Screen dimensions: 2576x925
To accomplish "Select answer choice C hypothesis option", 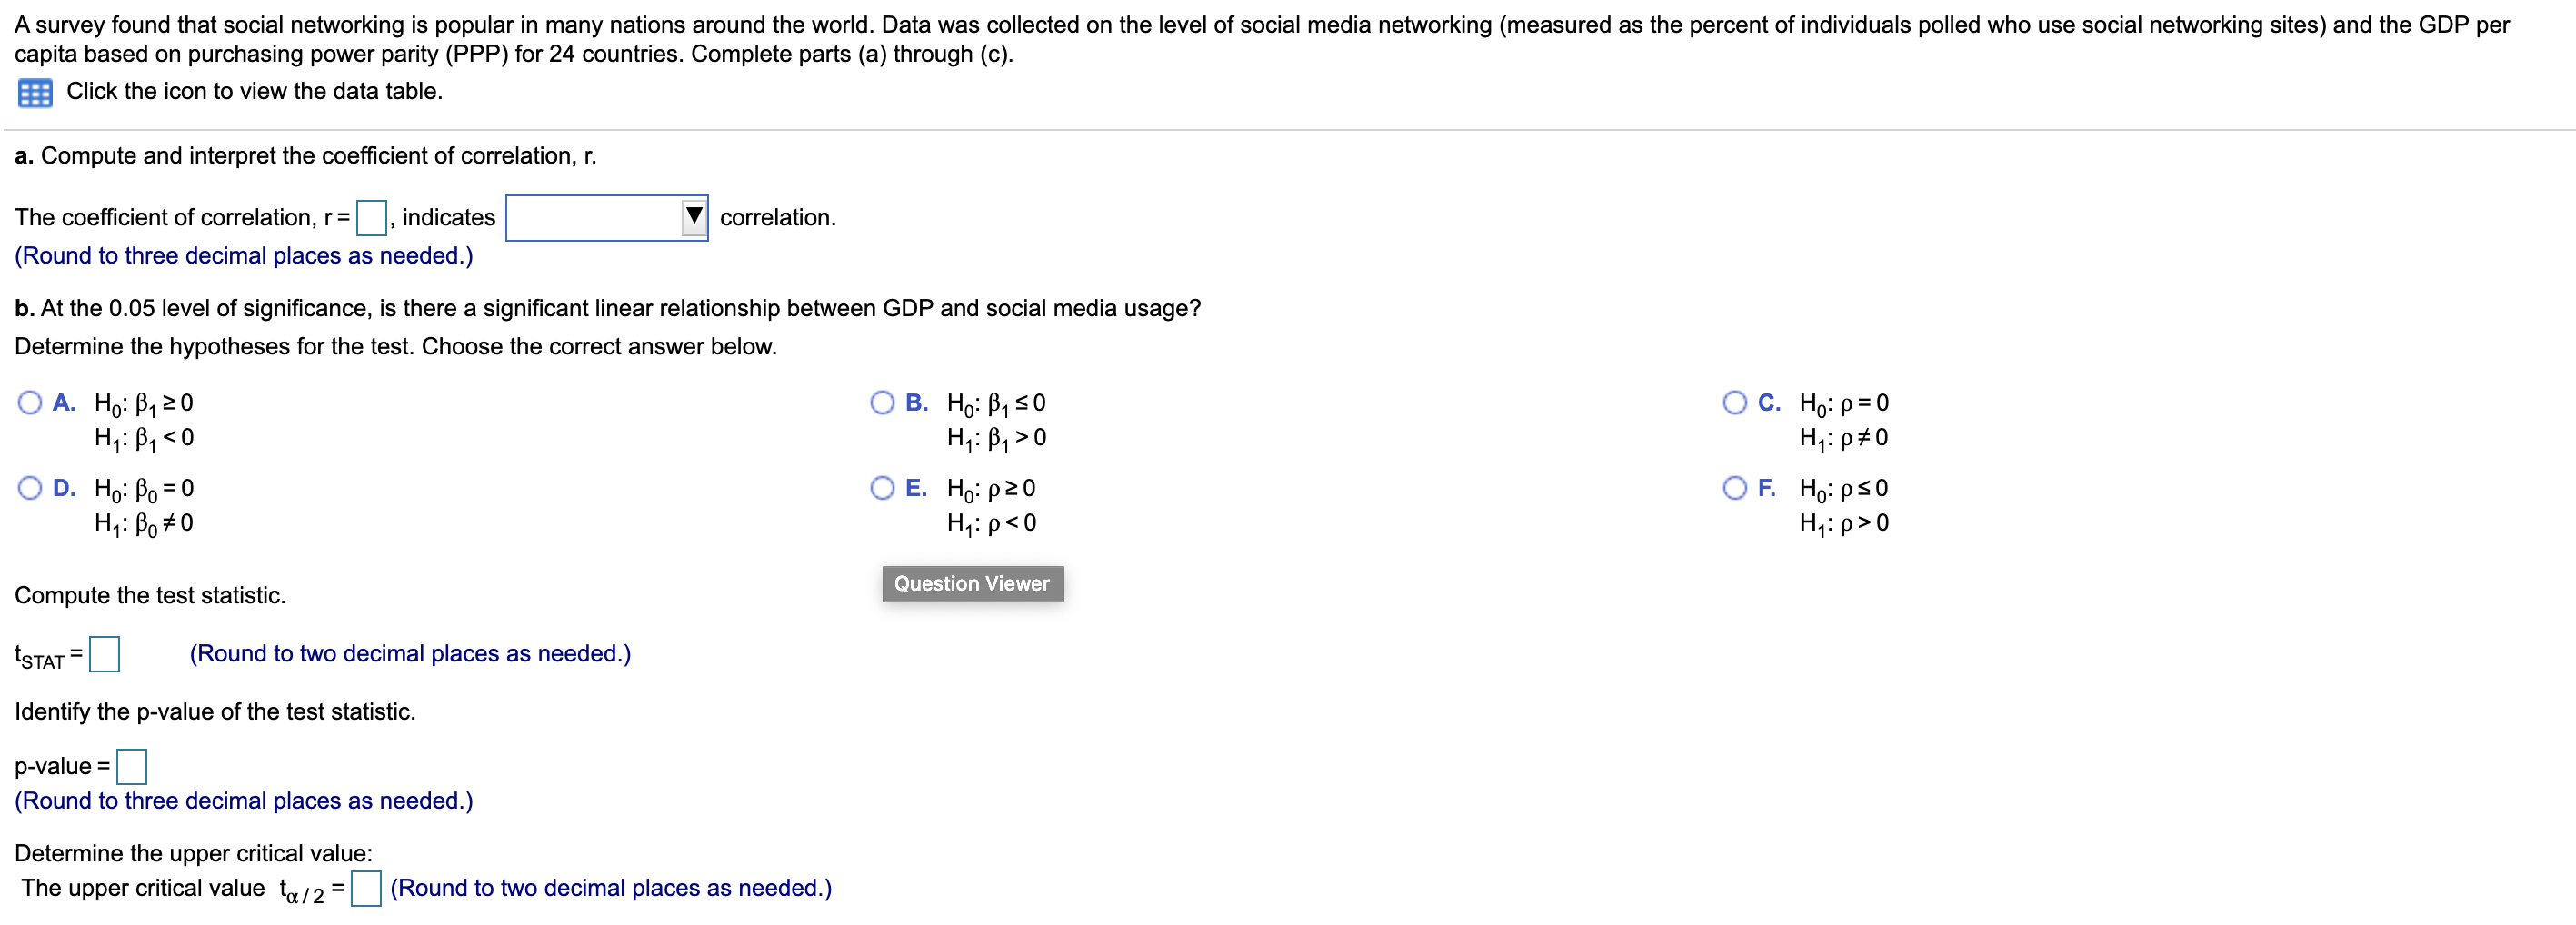I will click(1737, 402).
